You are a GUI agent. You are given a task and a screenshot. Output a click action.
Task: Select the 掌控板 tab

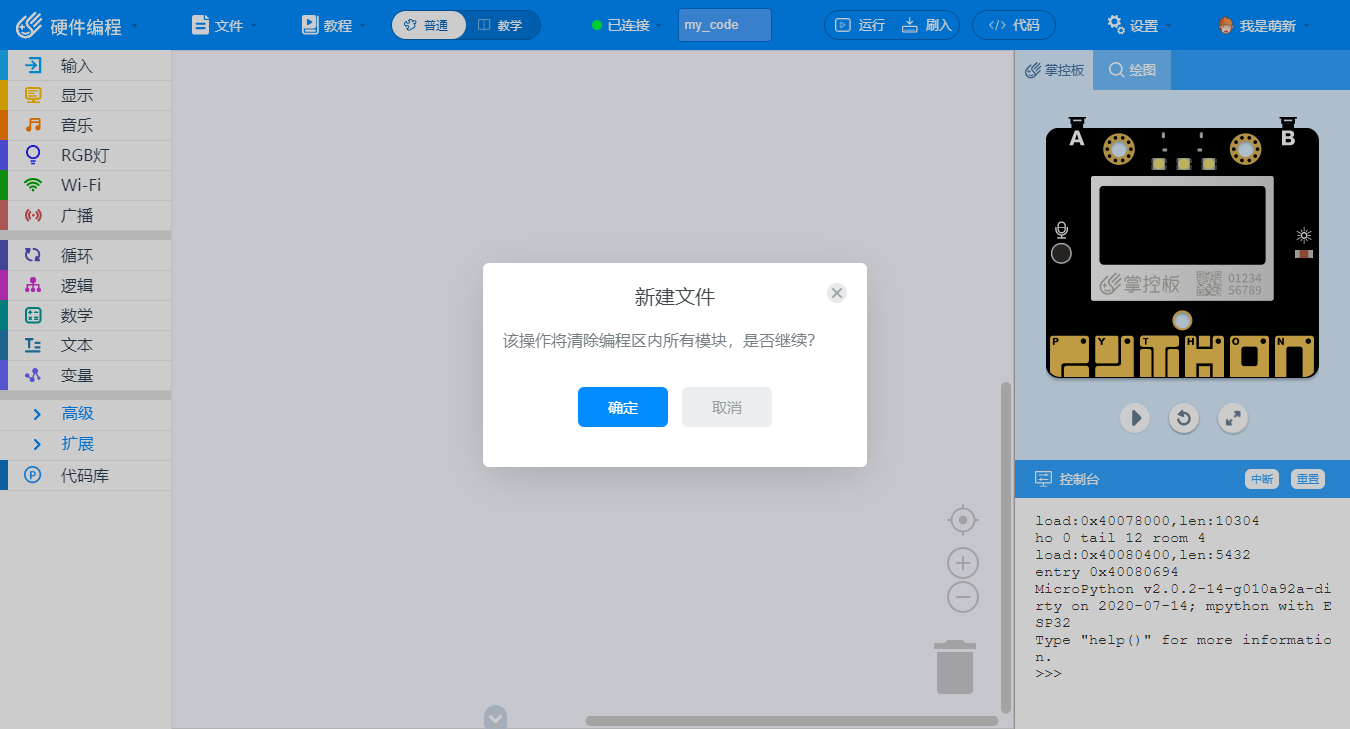(x=1055, y=70)
